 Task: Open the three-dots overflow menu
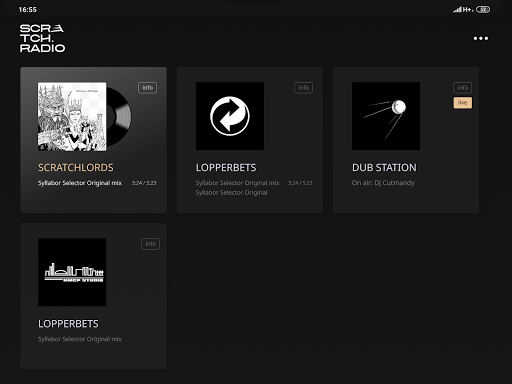481,38
